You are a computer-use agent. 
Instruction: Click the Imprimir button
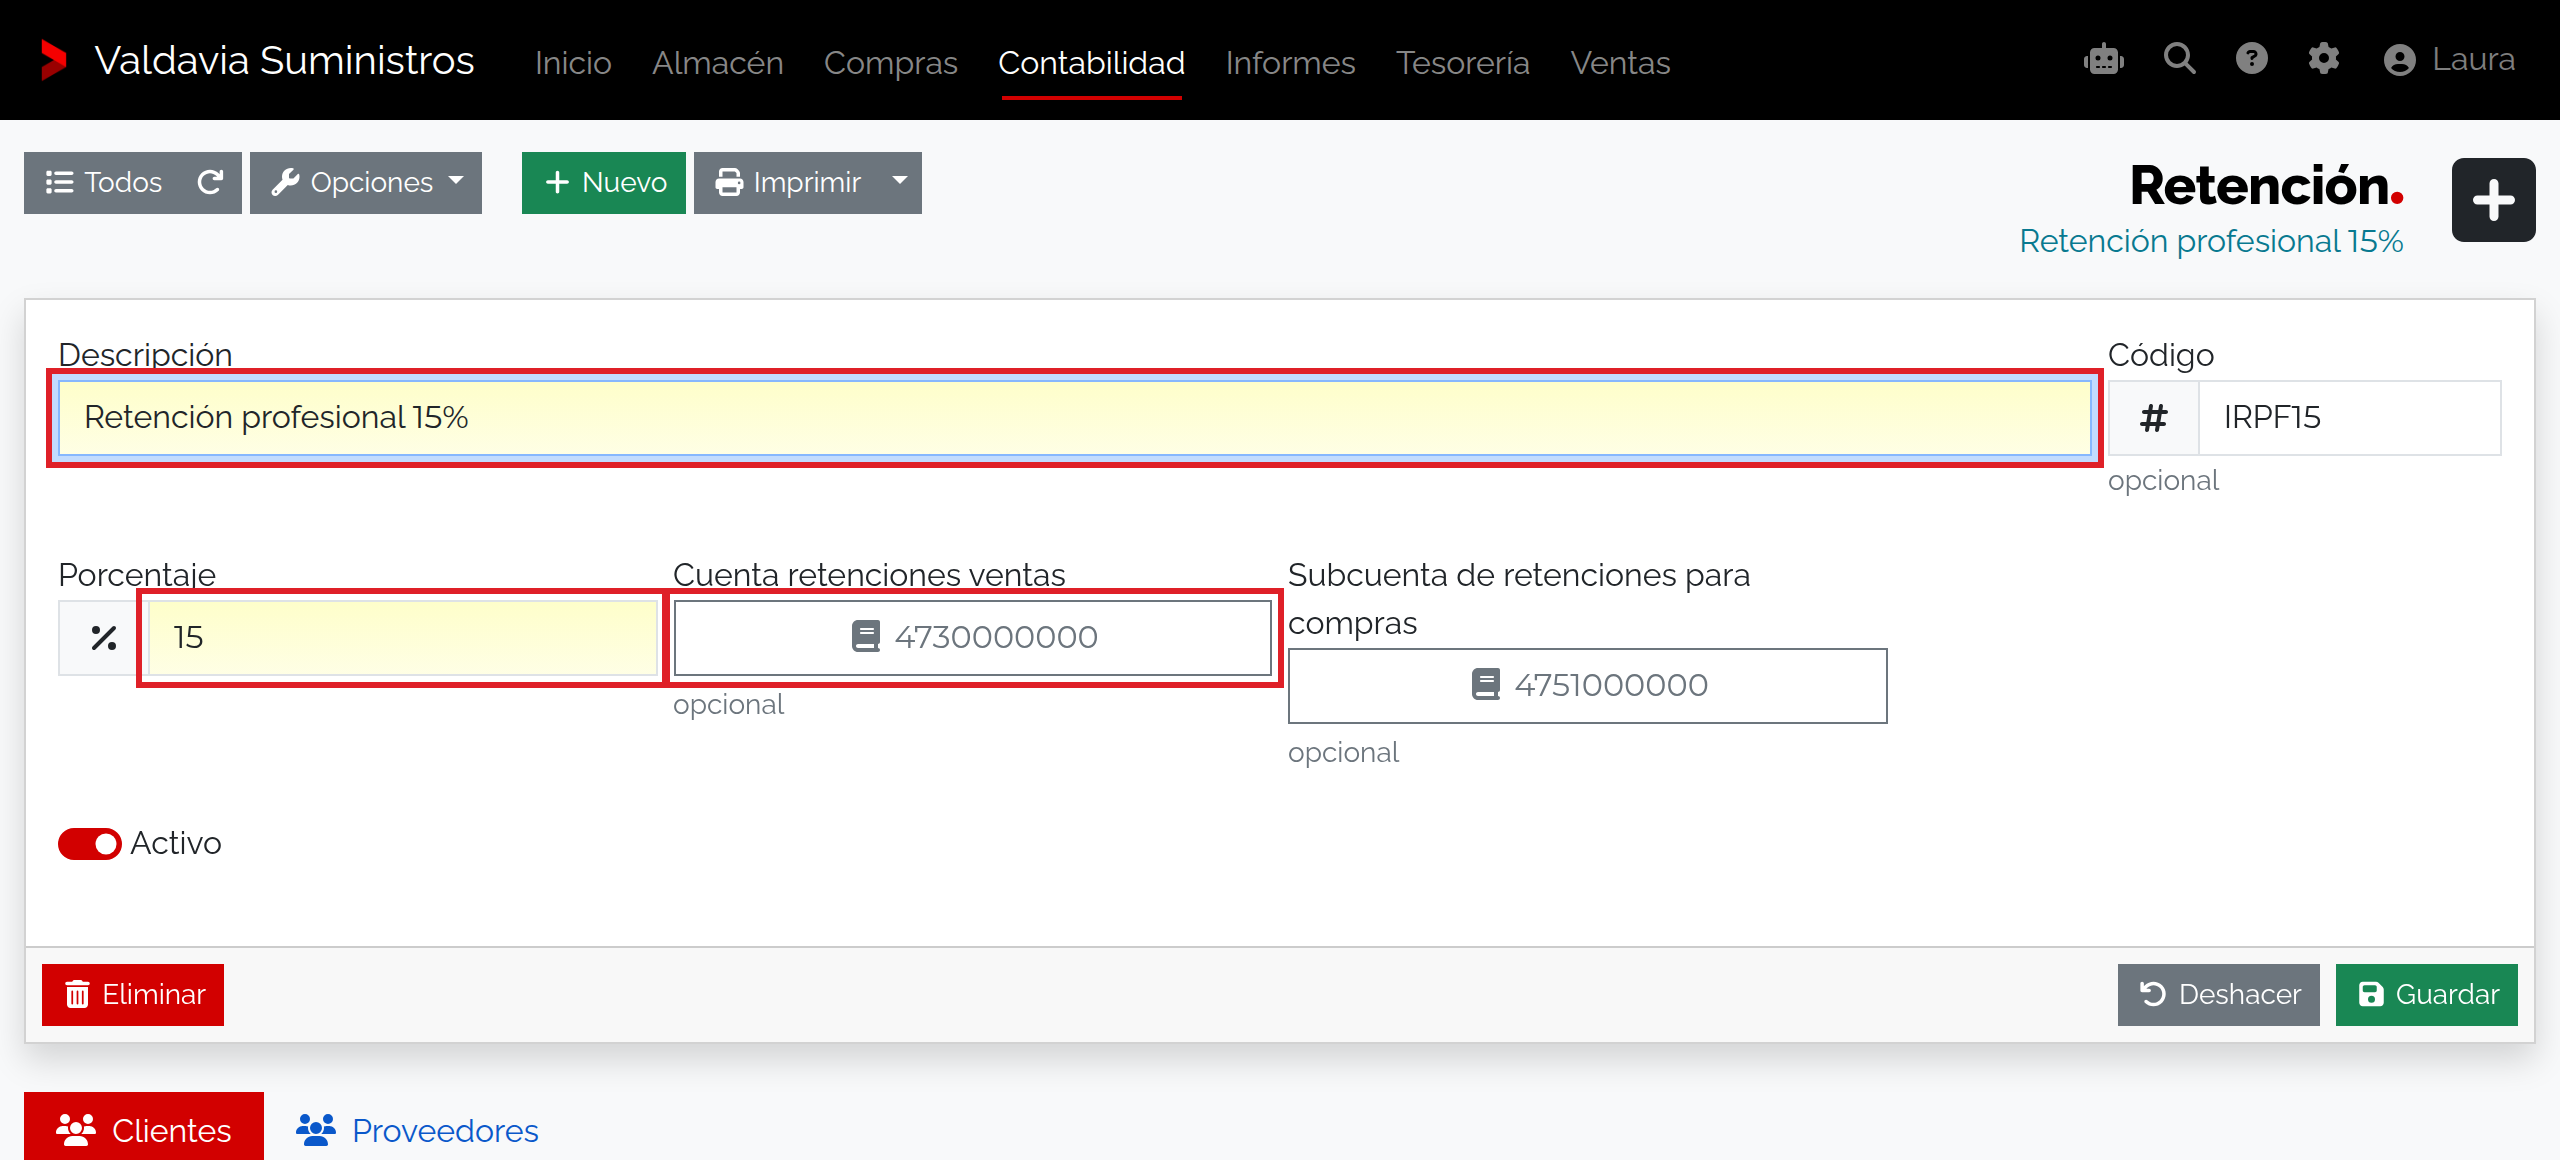pyautogui.click(x=787, y=182)
